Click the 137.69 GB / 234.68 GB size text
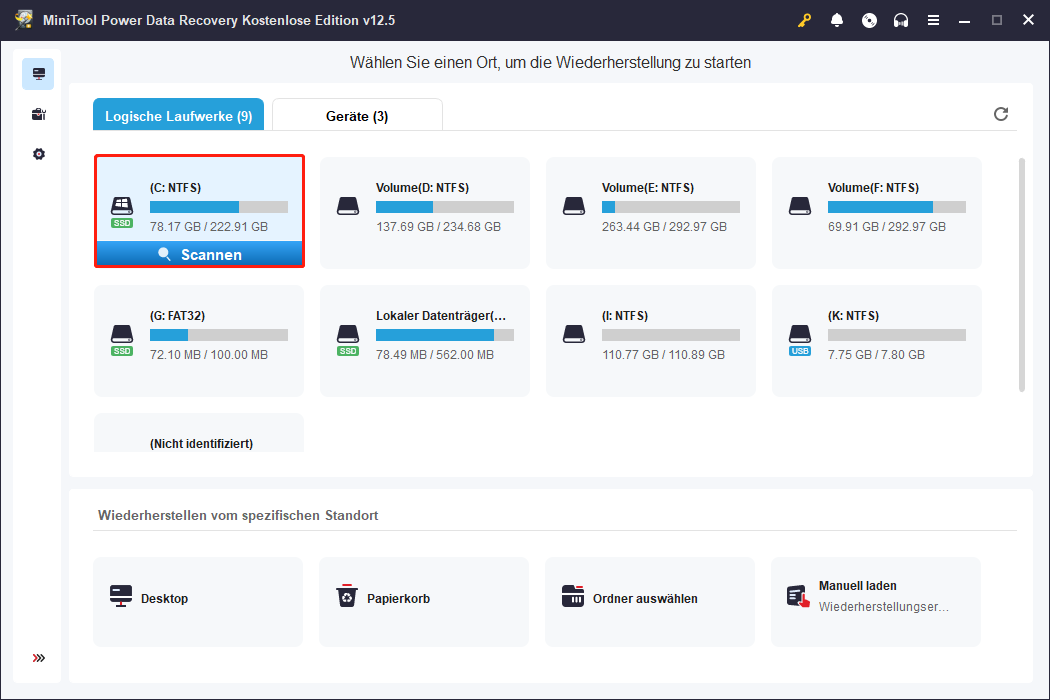Image resolution: width=1050 pixels, height=700 pixels. point(439,226)
